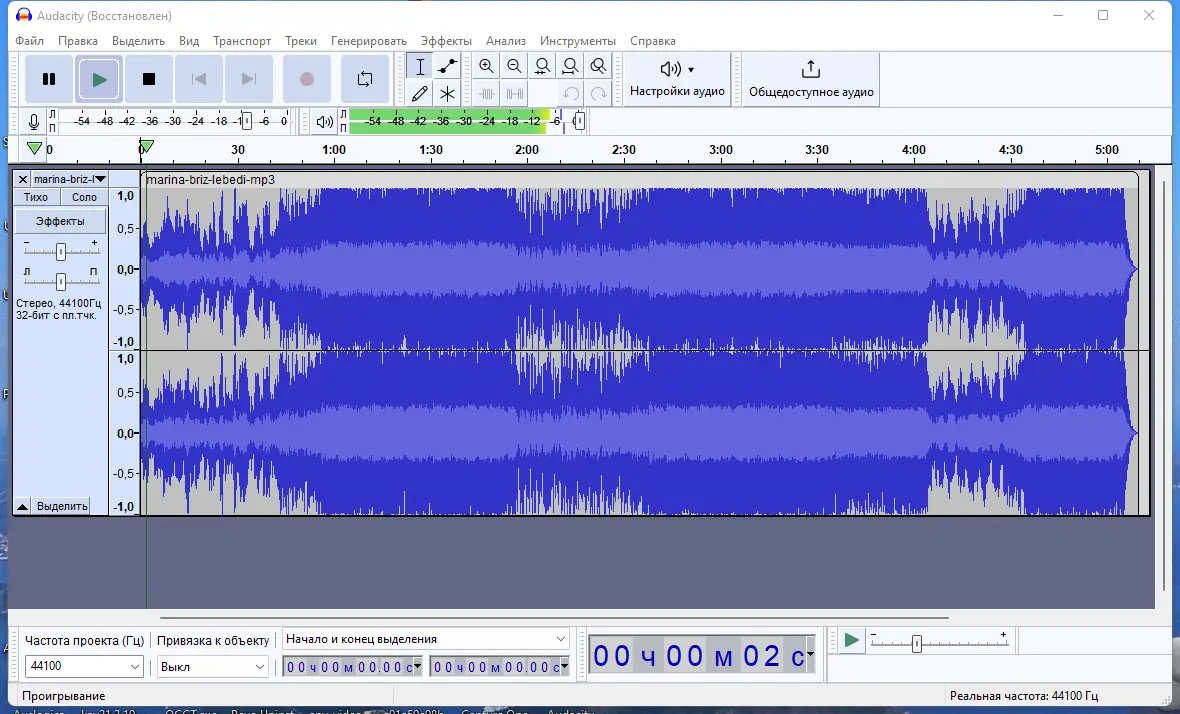This screenshot has width=1180, height=714.
Task: Select the Multi-tool asterisk icon
Action: pyautogui.click(x=448, y=94)
